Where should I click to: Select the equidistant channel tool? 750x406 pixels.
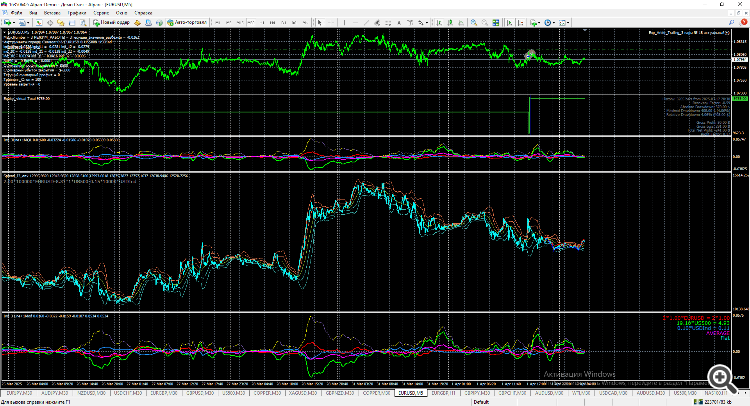point(377,22)
